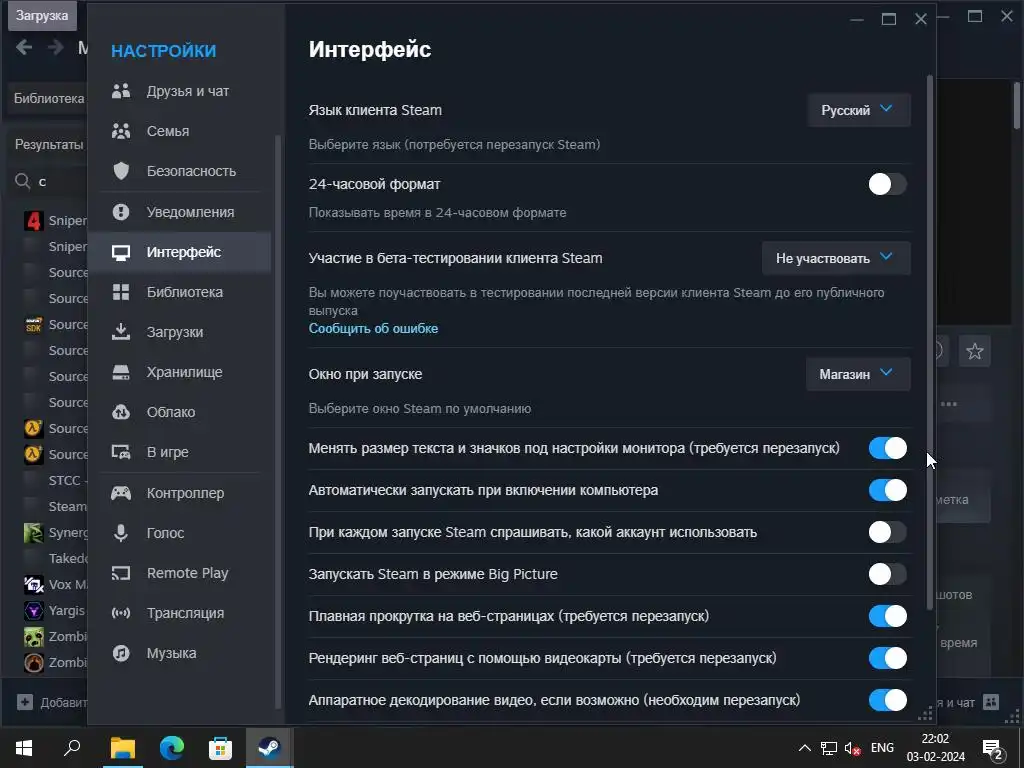Viewport: 1024px width, 768px height.
Task: Click the Контроллер gamepad icon
Action: point(121,493)
